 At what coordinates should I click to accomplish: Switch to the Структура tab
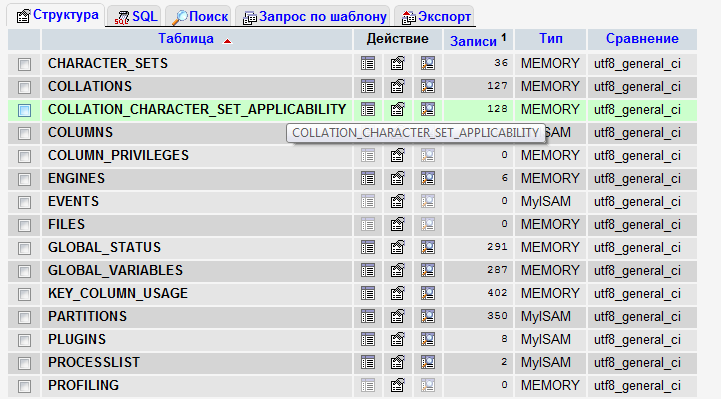[57, 16]
